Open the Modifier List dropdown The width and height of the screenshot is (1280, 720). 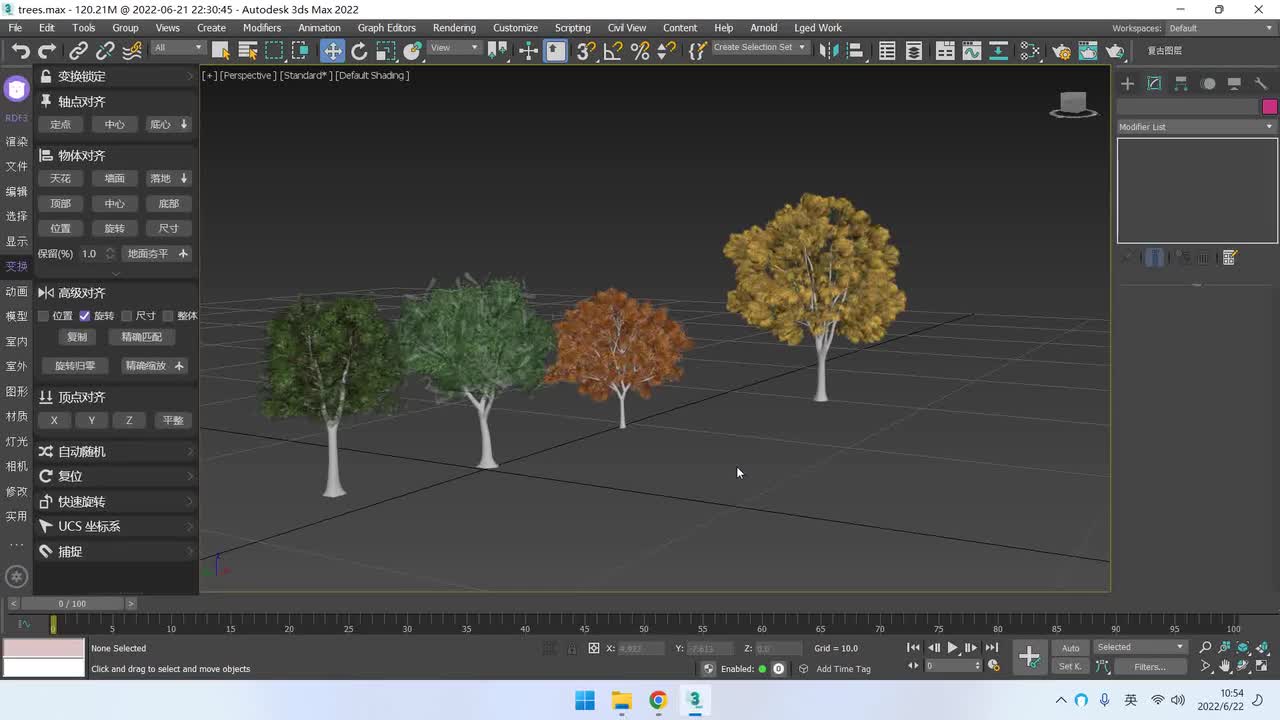click(x=1196, y=127)
